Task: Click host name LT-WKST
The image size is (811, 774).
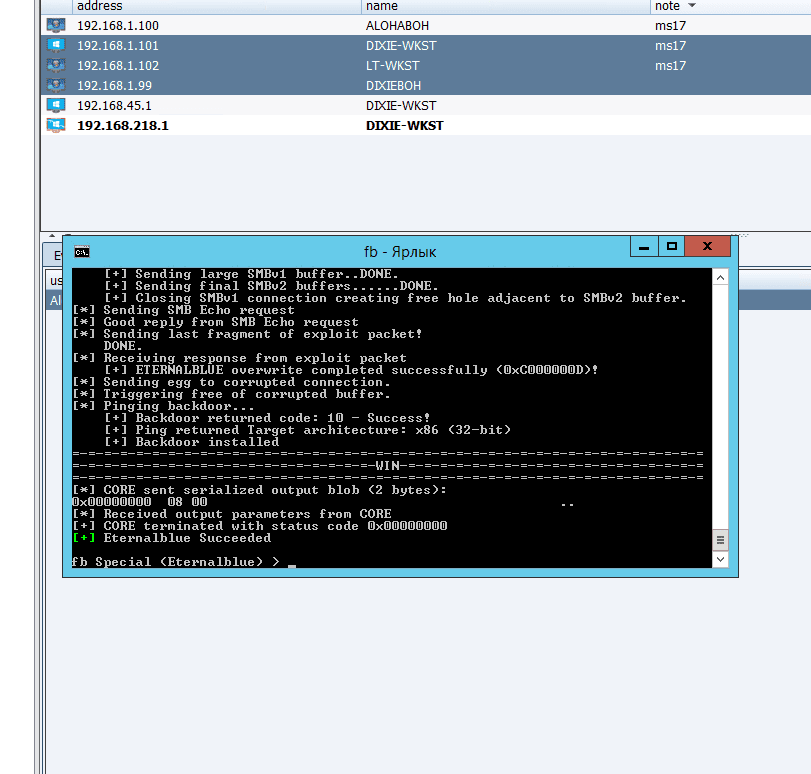Action: (393, 66)
